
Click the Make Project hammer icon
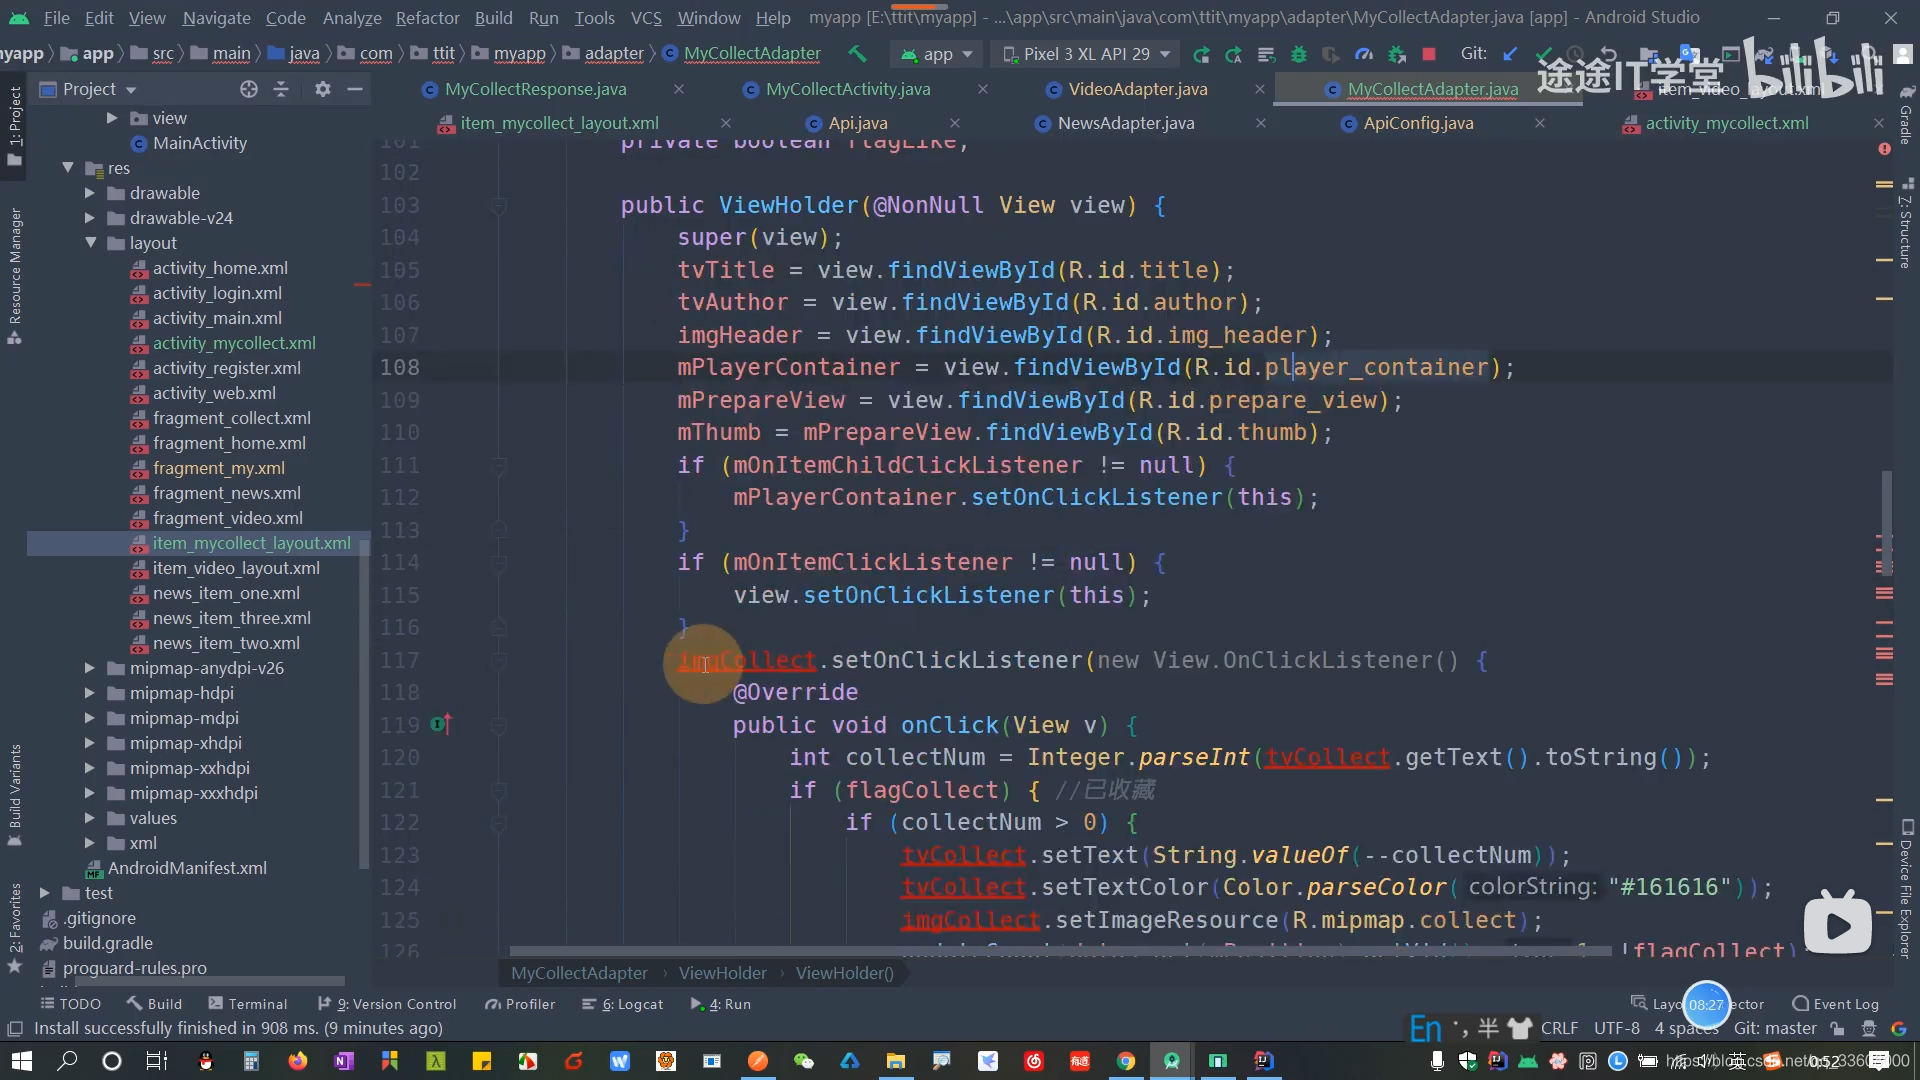[x=857, y=54]
